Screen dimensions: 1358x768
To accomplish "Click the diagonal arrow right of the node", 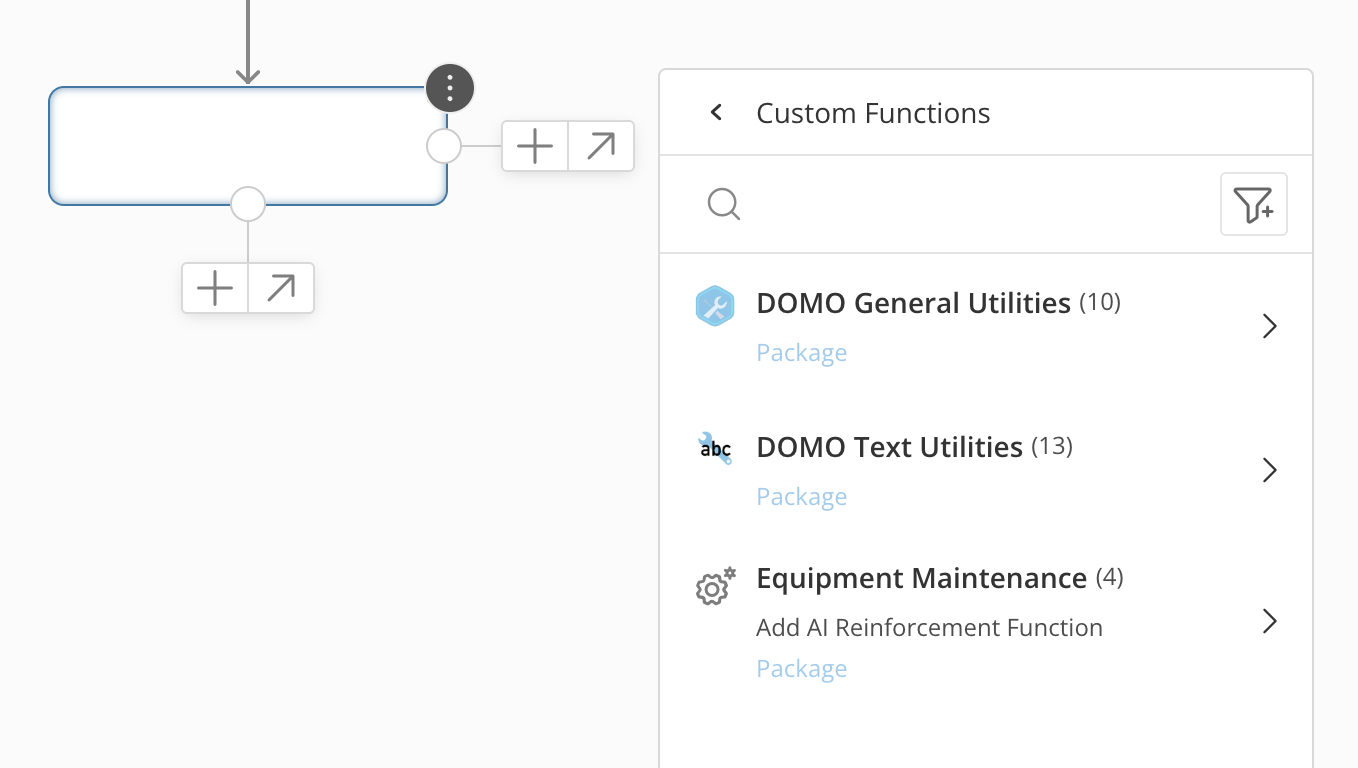I will [x=600, y=146].
